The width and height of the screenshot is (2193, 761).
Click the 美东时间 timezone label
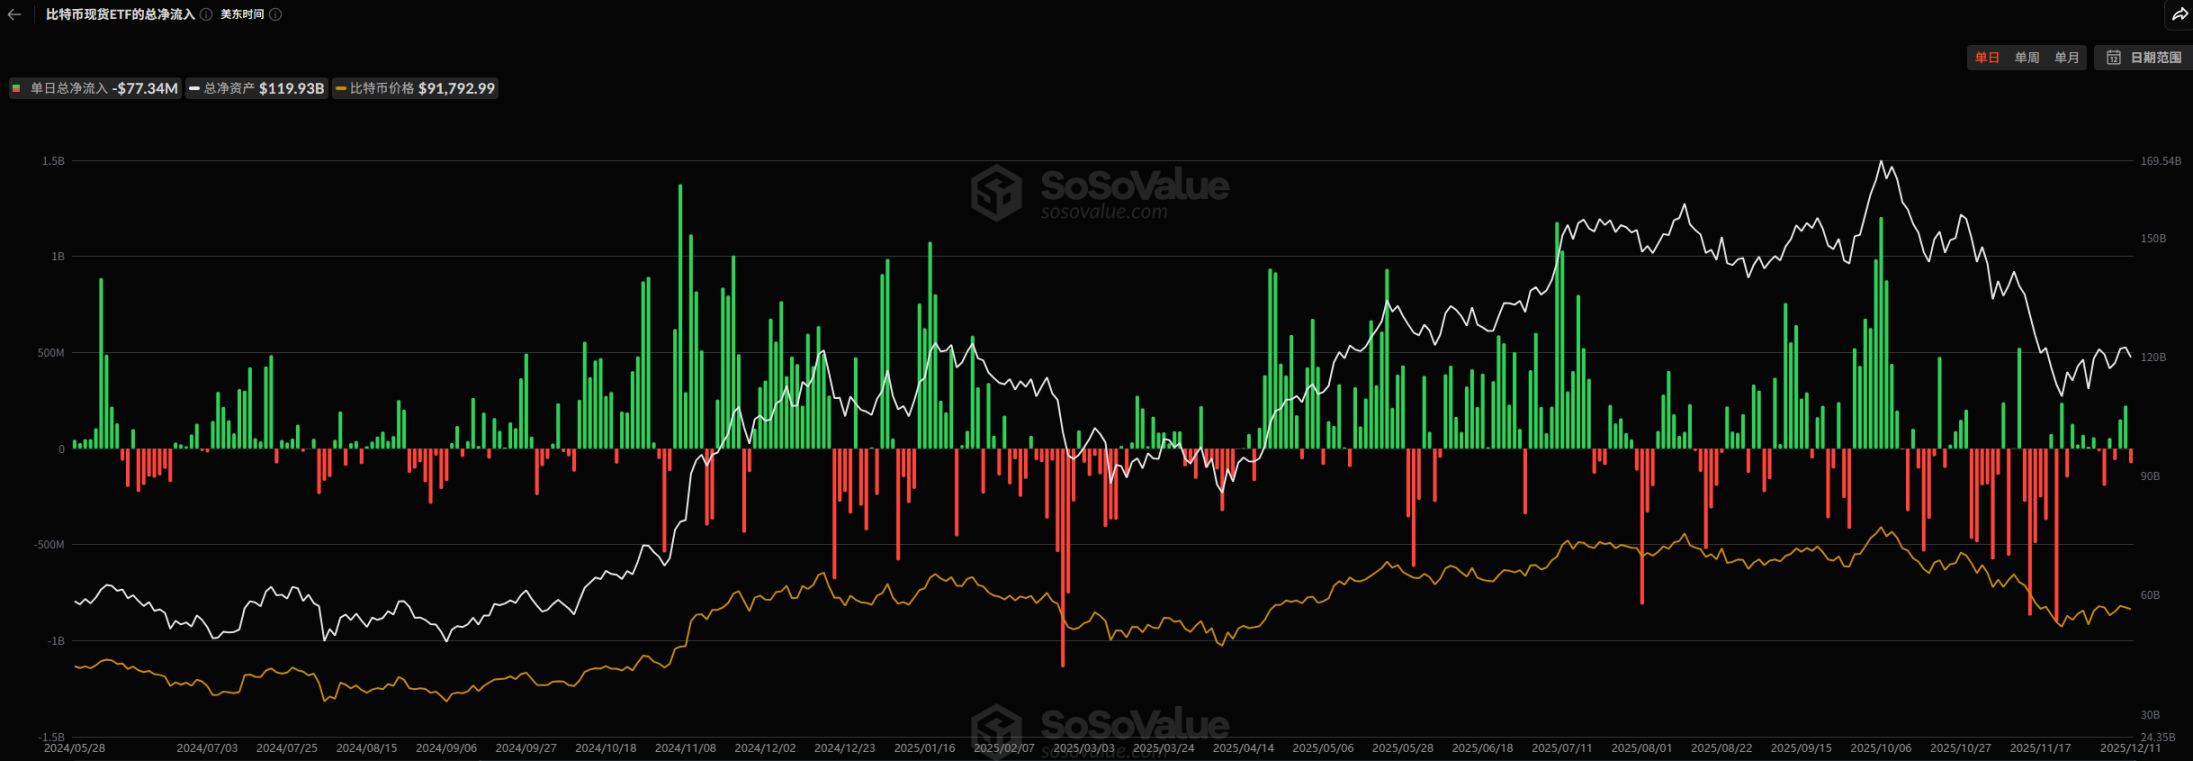coord(242,15)
